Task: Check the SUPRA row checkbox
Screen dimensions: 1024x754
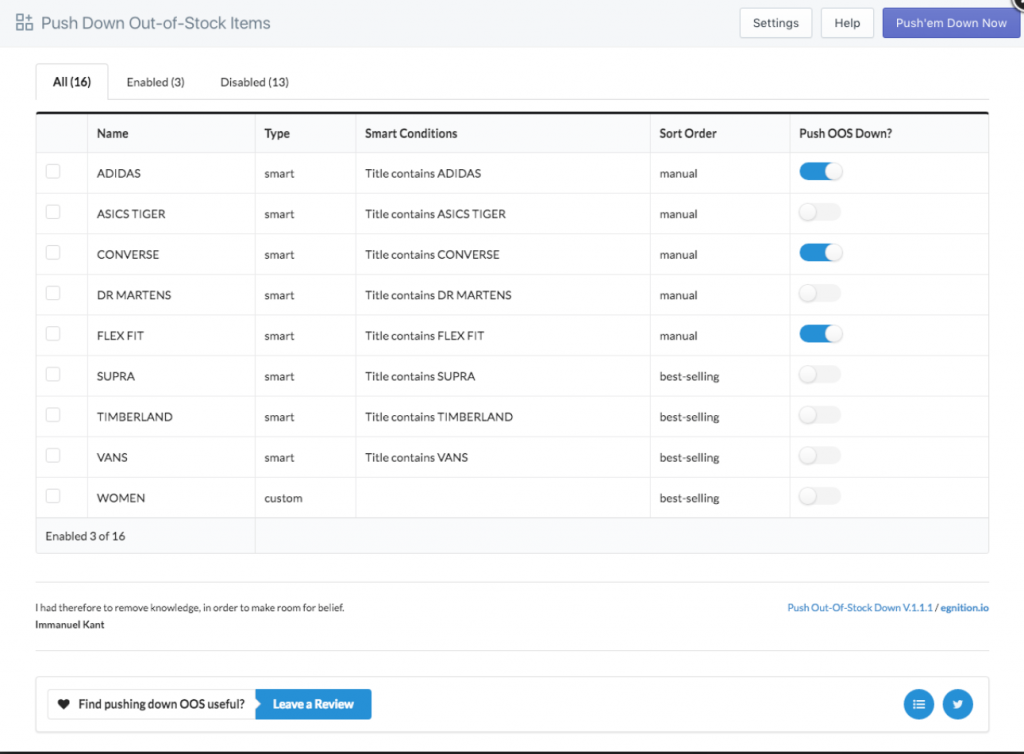Action: pos(53,374)
